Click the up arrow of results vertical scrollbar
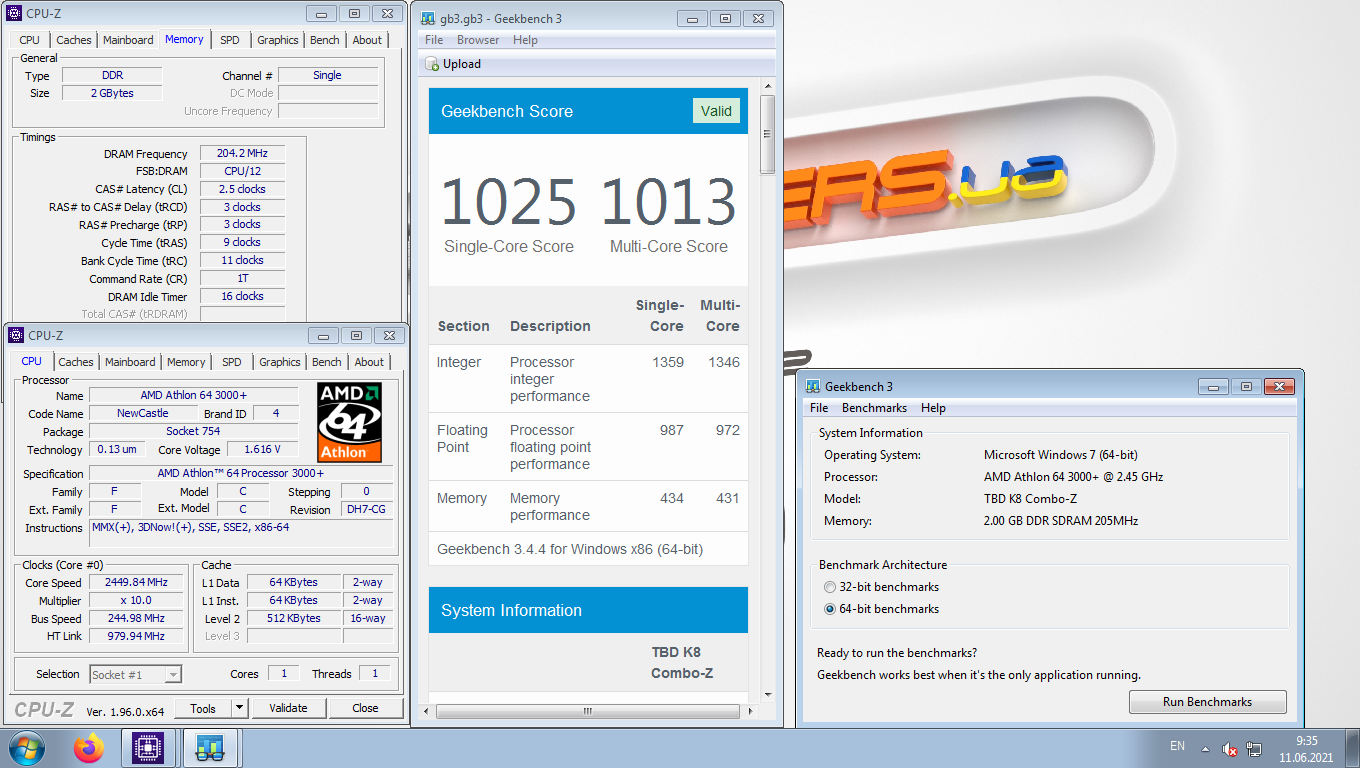The height and width of the screenshot is (768, 1360). coord(768,86)
